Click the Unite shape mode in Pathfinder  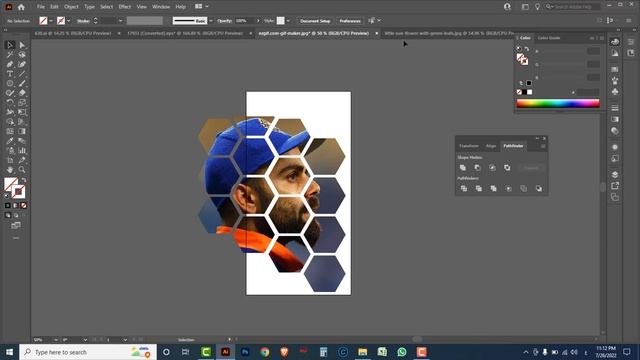(x=463, y=168)
